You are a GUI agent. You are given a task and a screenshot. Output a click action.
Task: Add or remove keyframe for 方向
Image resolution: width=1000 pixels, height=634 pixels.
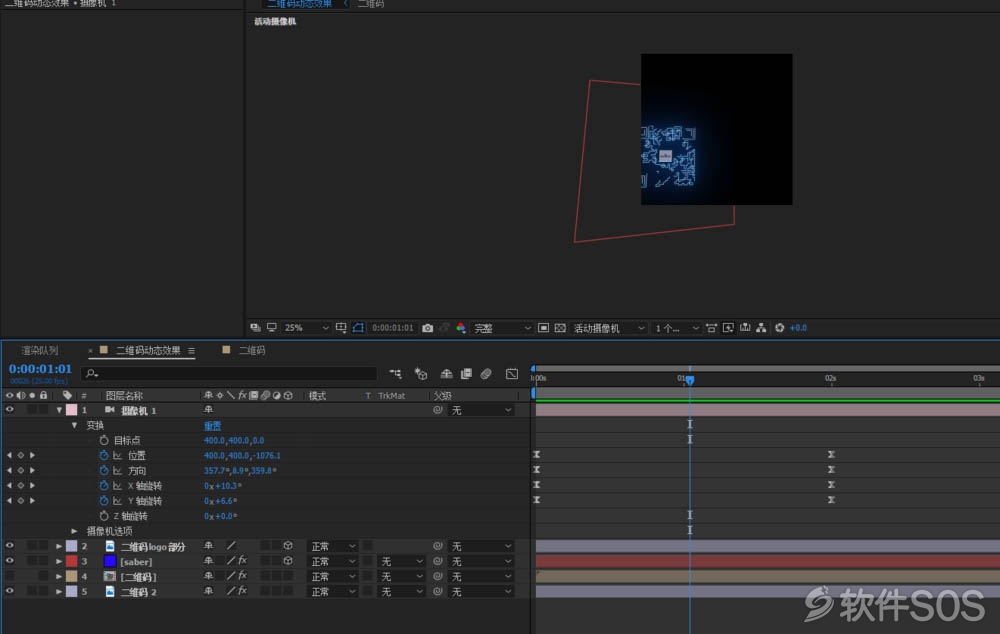[x=20, y=471]
